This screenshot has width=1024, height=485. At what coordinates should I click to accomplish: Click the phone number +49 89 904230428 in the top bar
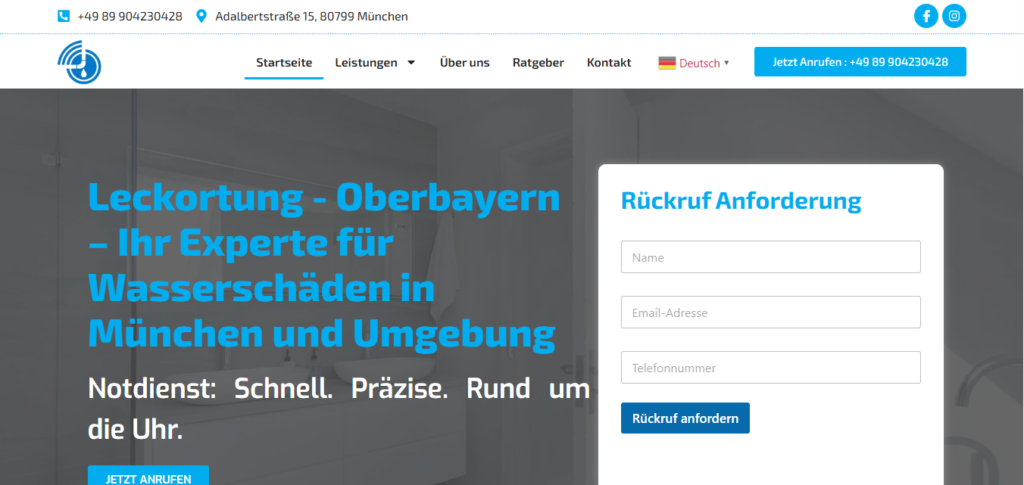tap(130, 16)
